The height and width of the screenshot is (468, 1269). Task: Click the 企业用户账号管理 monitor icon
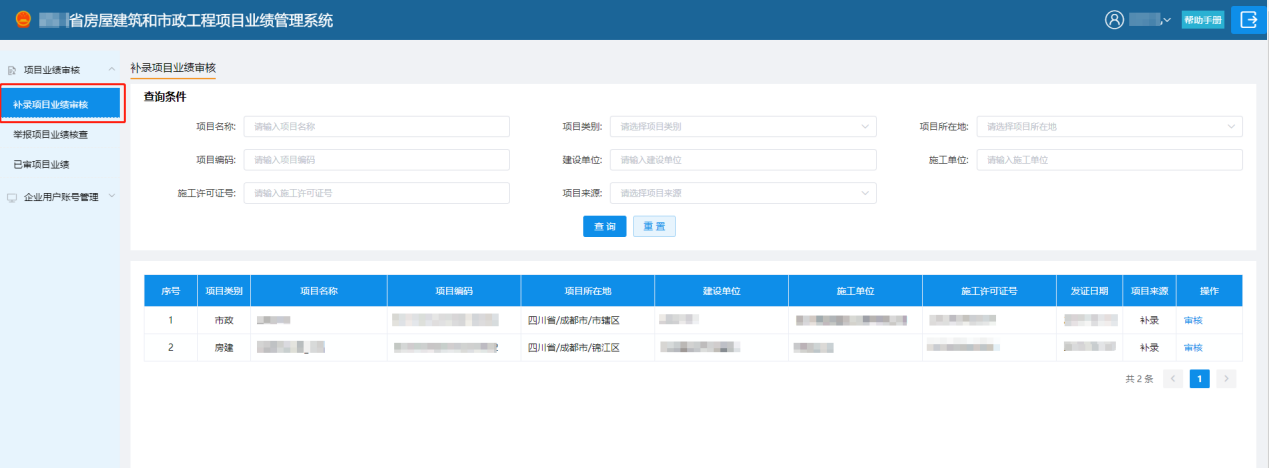12,197
